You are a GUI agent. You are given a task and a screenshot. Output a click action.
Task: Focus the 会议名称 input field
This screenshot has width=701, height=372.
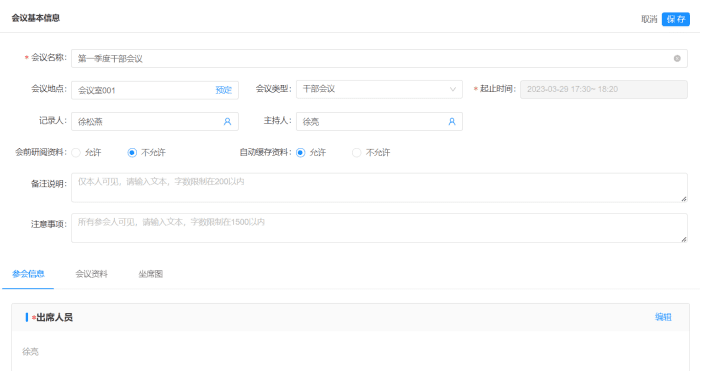[379, 59]
